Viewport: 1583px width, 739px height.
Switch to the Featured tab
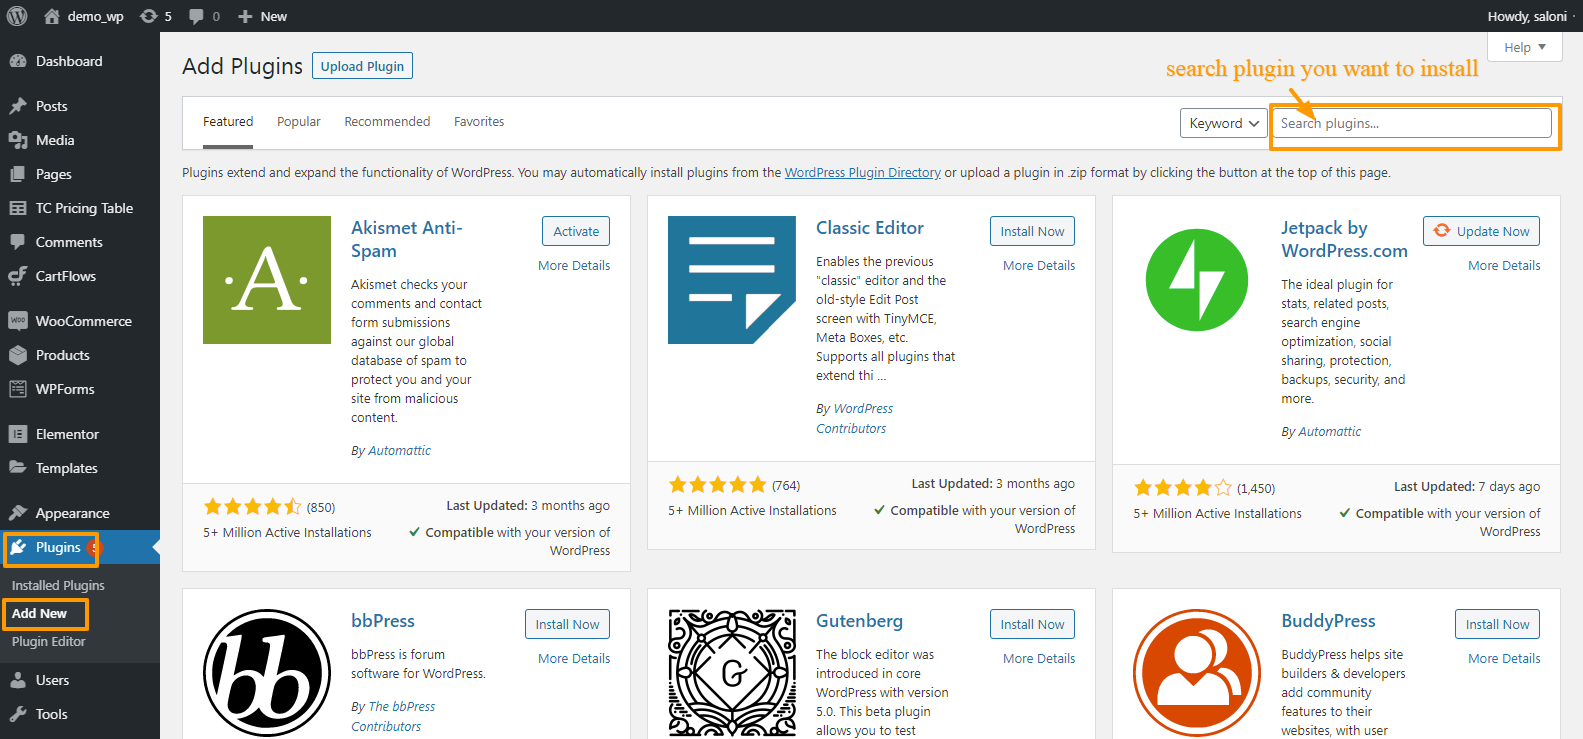tap(228, 122)
